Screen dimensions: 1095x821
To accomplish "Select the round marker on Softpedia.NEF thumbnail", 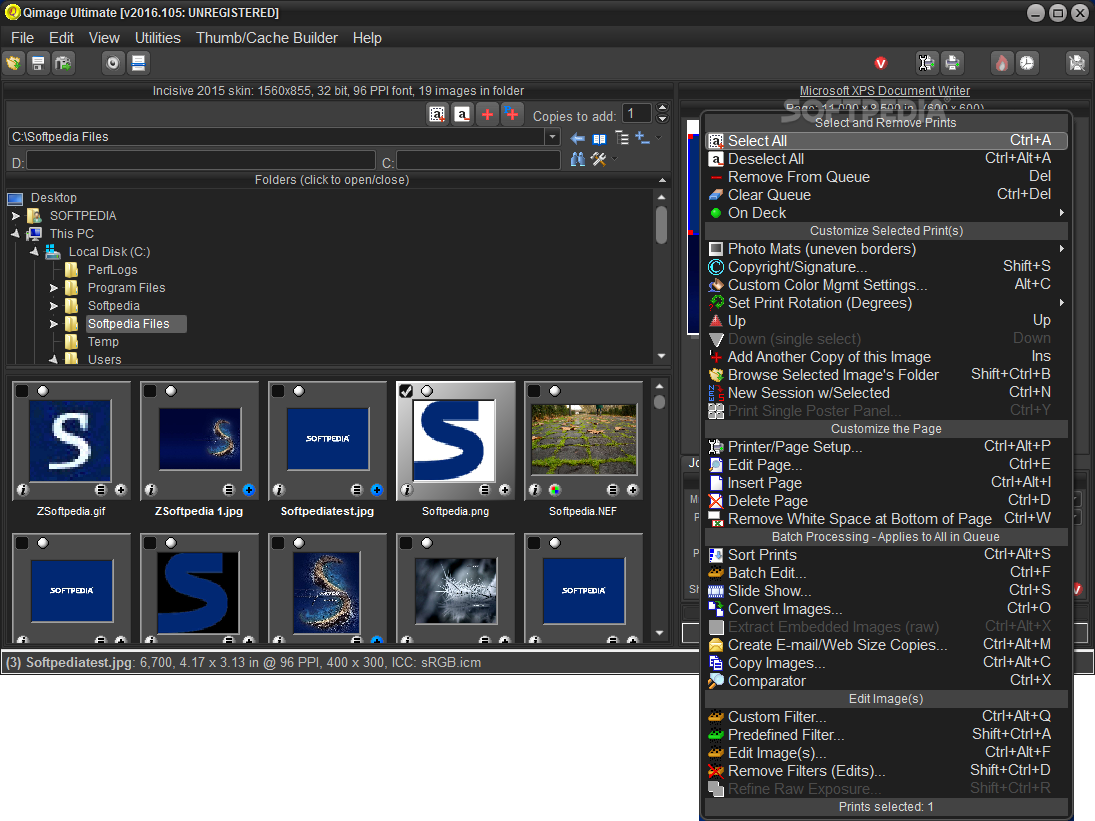I will coord(554,391).
